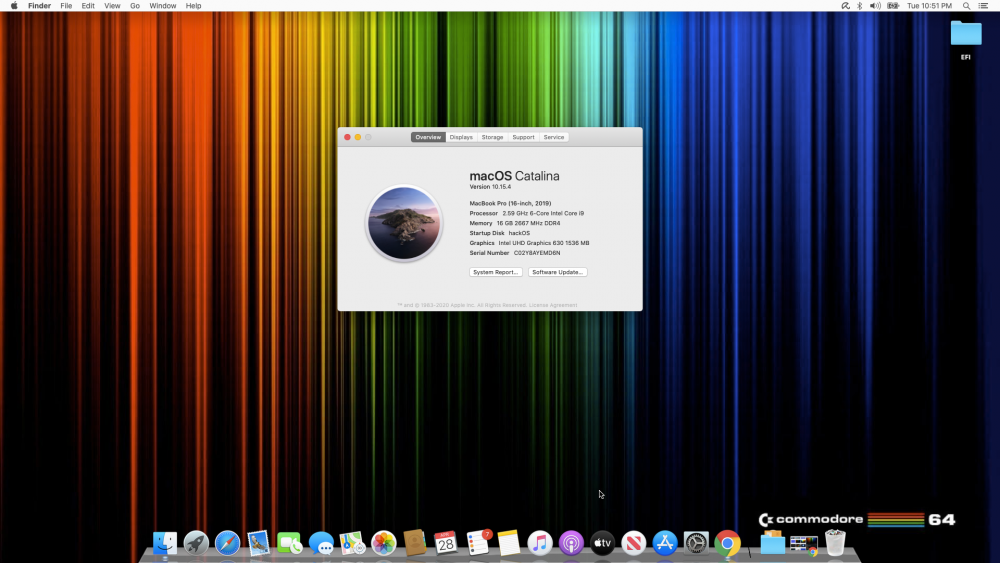Open the Go menu
This screenshot has width=1000, height=563.
click(x=135, y=6)
